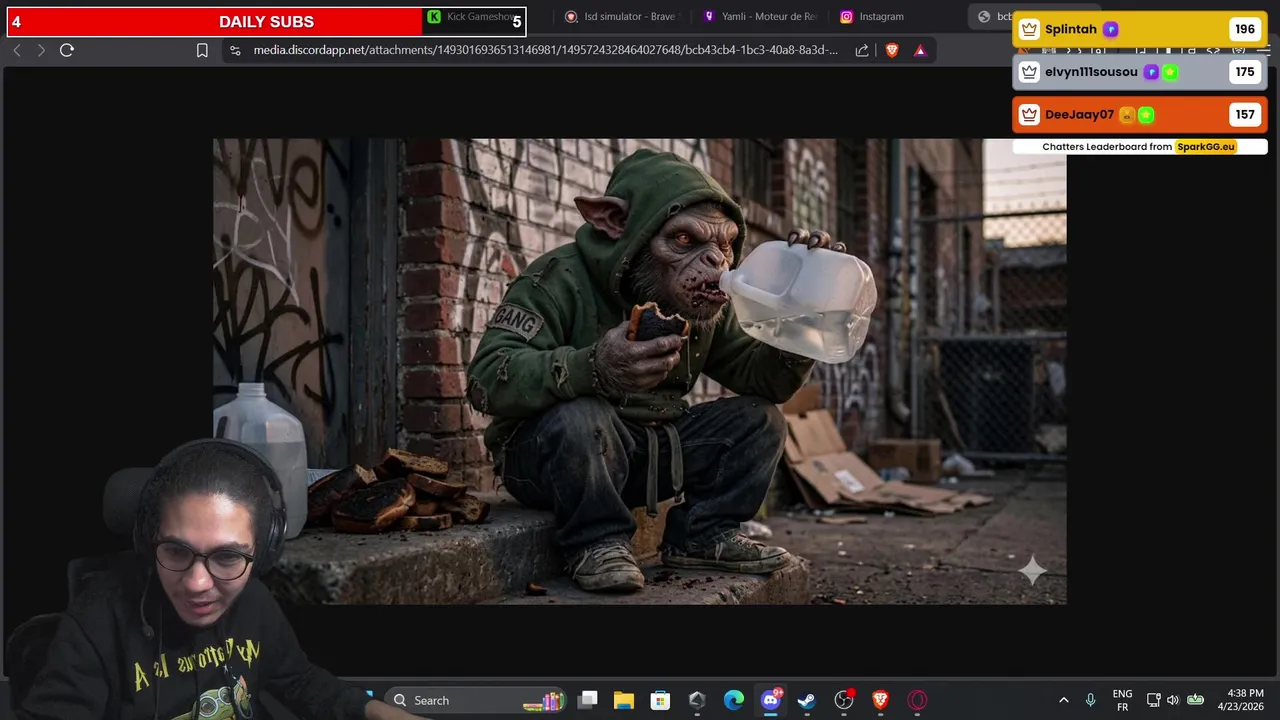The width and height of the screenshot is (1280, 720).
Task: Click the share icon in address bar
Action: click(862, 50)
